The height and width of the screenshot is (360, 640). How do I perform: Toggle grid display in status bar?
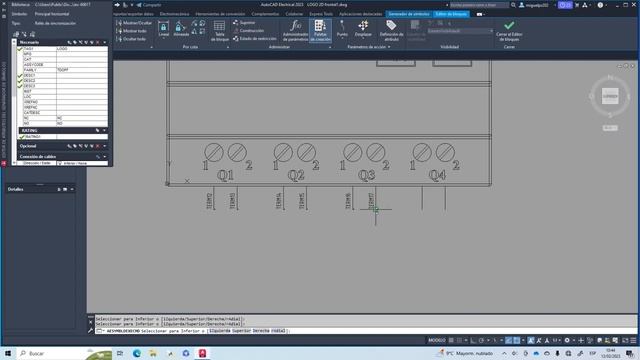451,340
